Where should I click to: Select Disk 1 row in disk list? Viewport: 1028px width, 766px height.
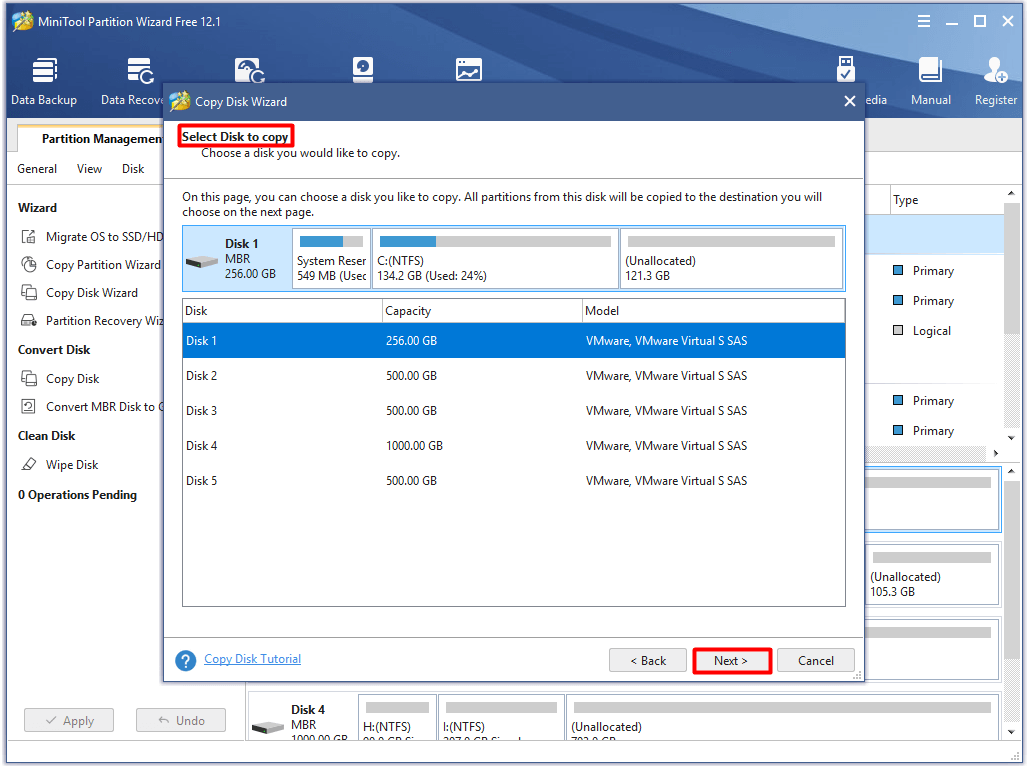point(514,340)
